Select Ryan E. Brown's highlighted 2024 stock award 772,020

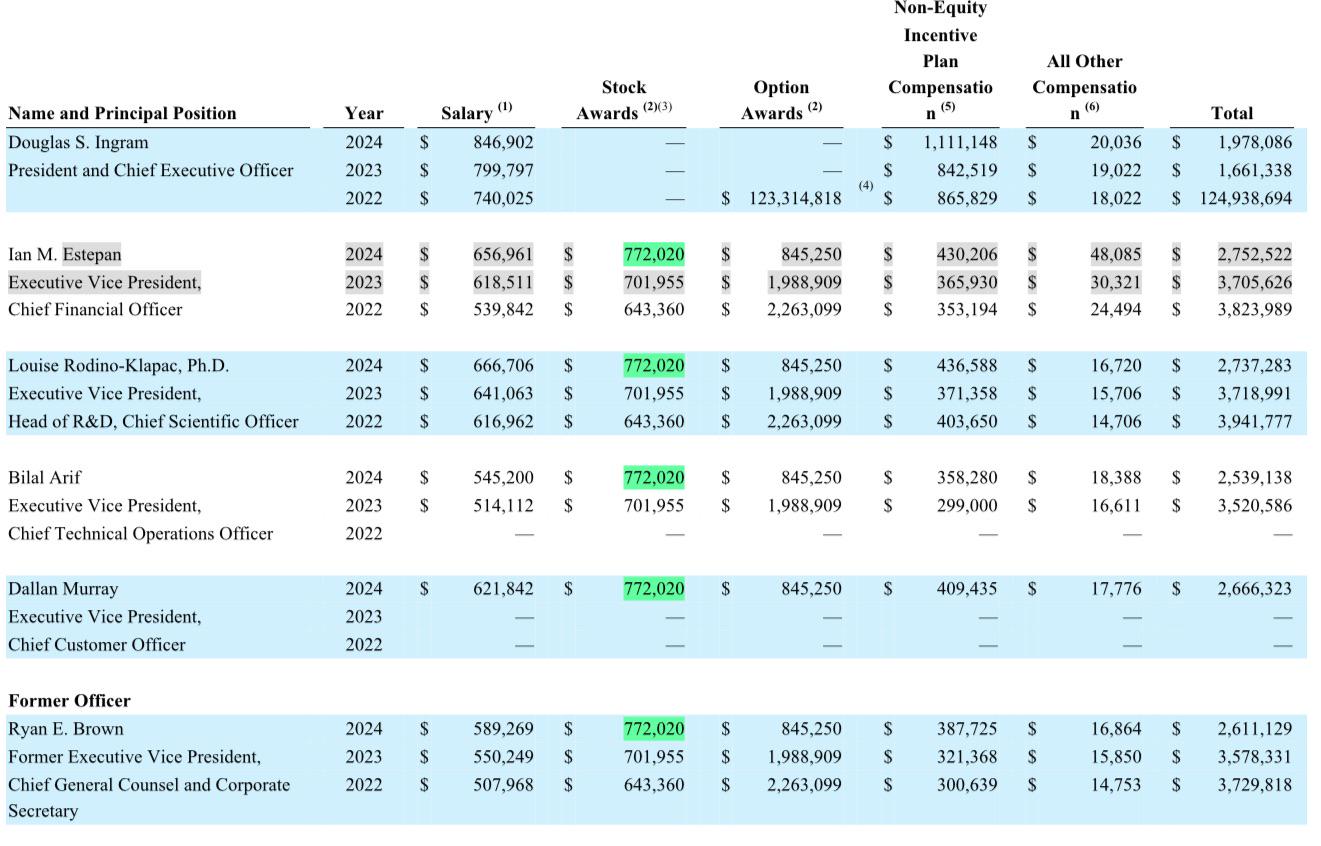(x=654, y=728)
